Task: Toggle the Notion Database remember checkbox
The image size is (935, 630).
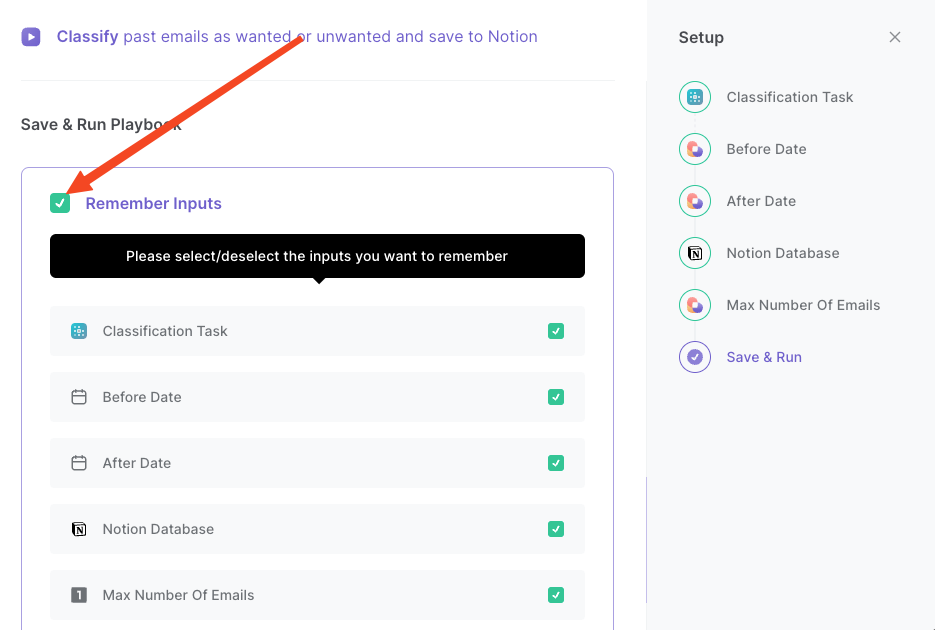Action: pyautogui.click(x=556, y=529)
